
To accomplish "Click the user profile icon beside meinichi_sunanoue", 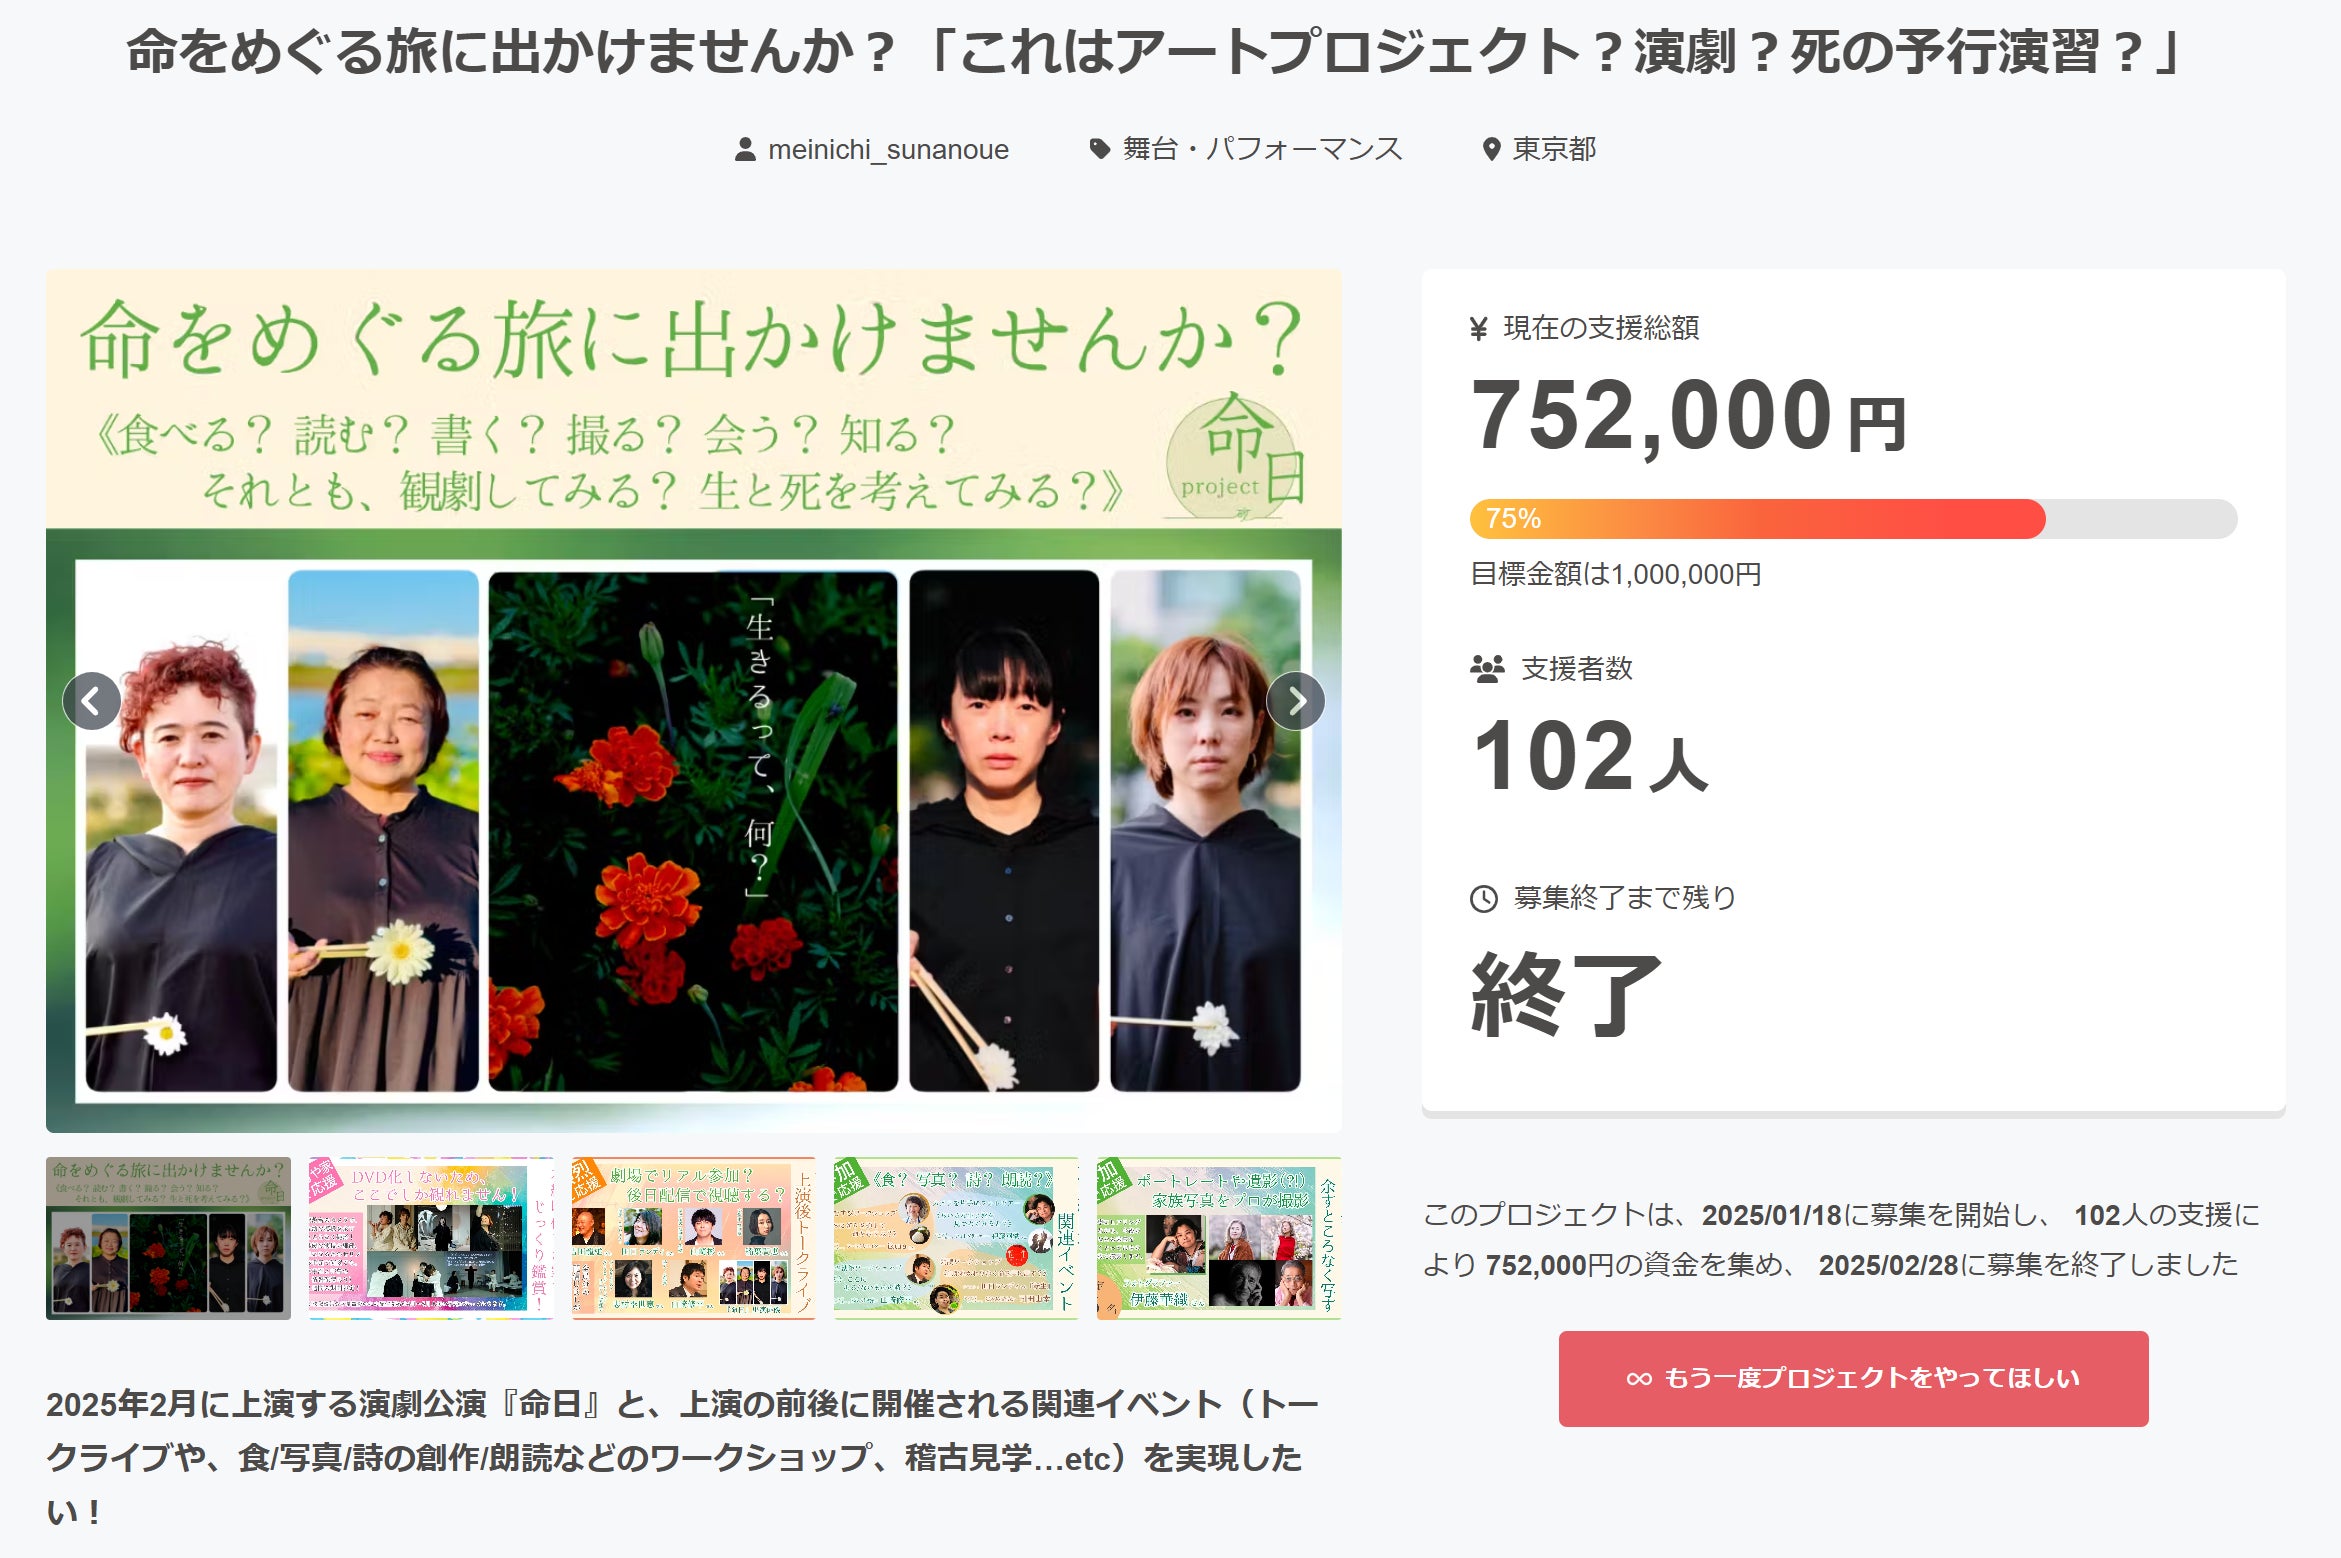I will click(745, 150).
